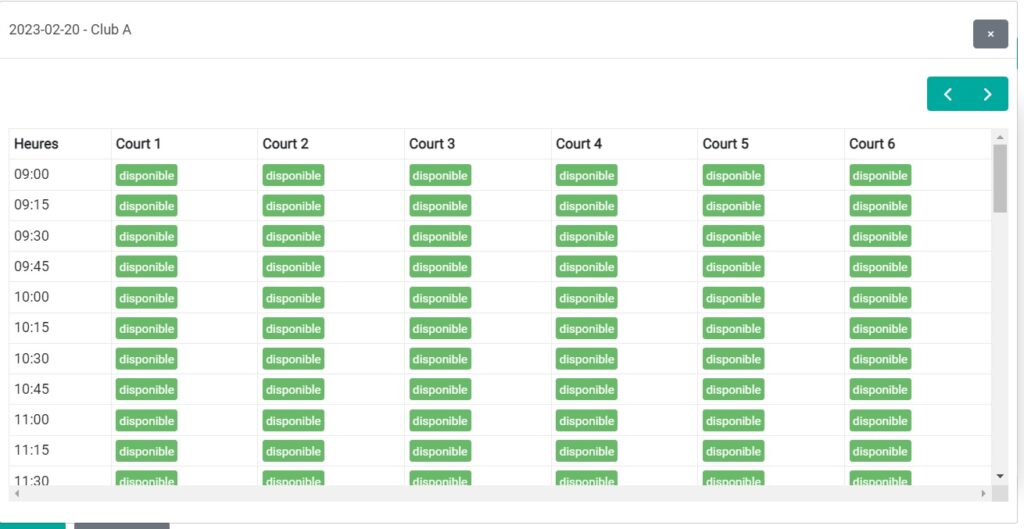Click the 2023-02-20 - Club A title
This screenshot has width=1024, height=529.
[x=70, y=30]
